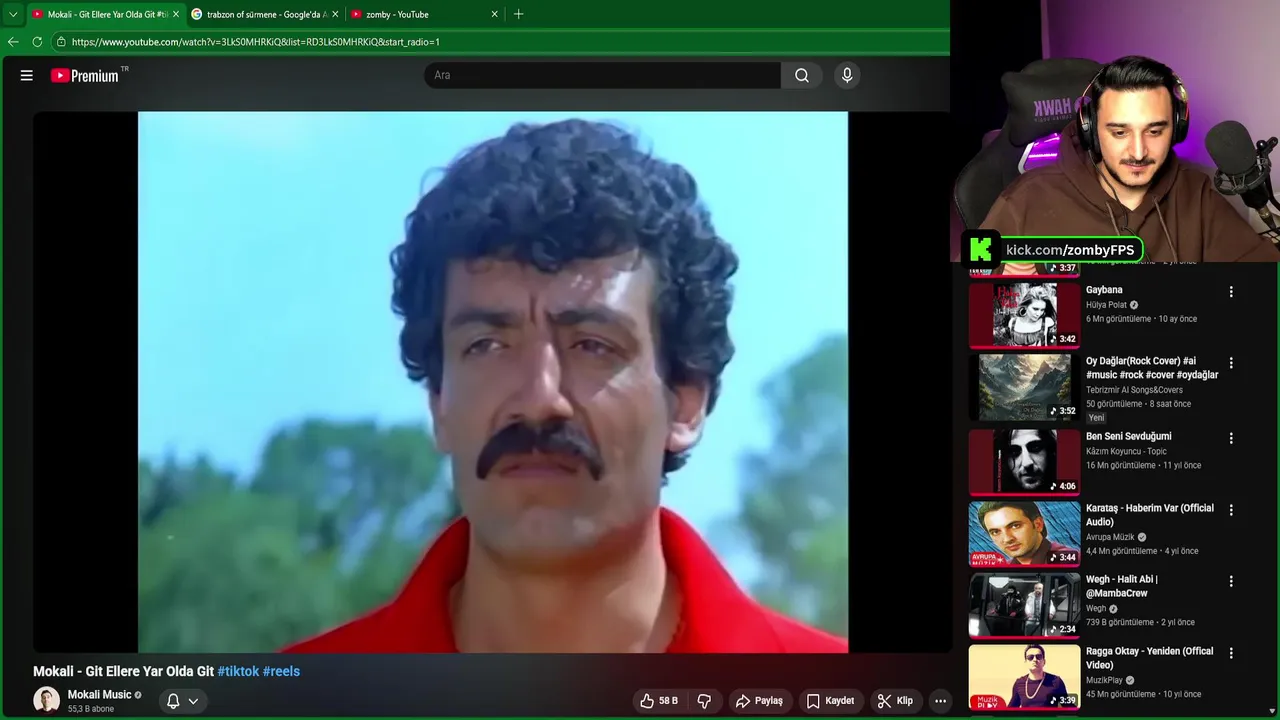Image resolution: width=1280 pixels, height=720 pixels.
Task: Click the MuzikPlay channel name
Action: pyautogui.click(x=1104, y=680)
